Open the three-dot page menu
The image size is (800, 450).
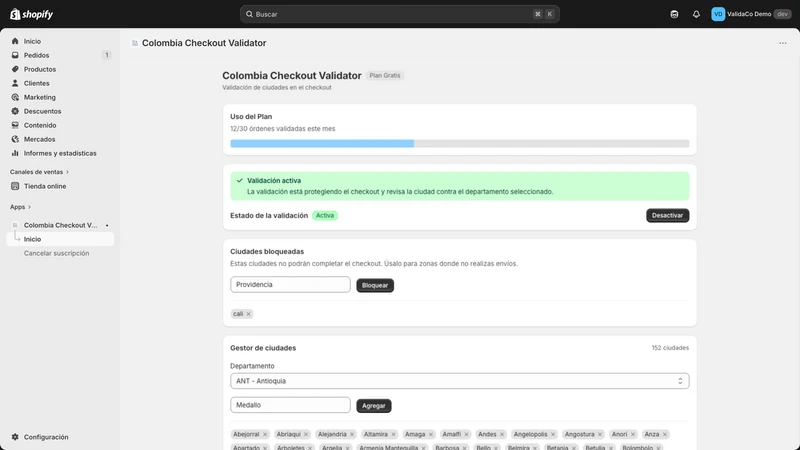783,43
